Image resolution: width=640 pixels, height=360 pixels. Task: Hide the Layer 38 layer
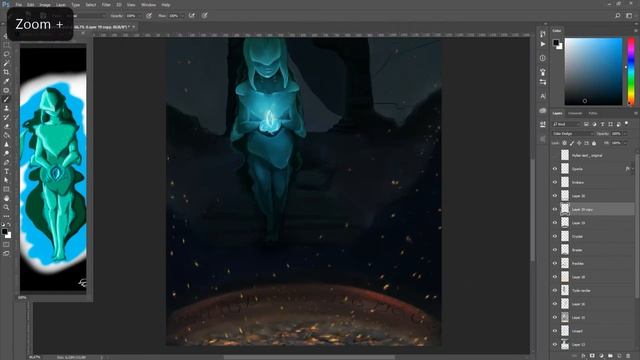pyautogui.click(x=555, y=277)
